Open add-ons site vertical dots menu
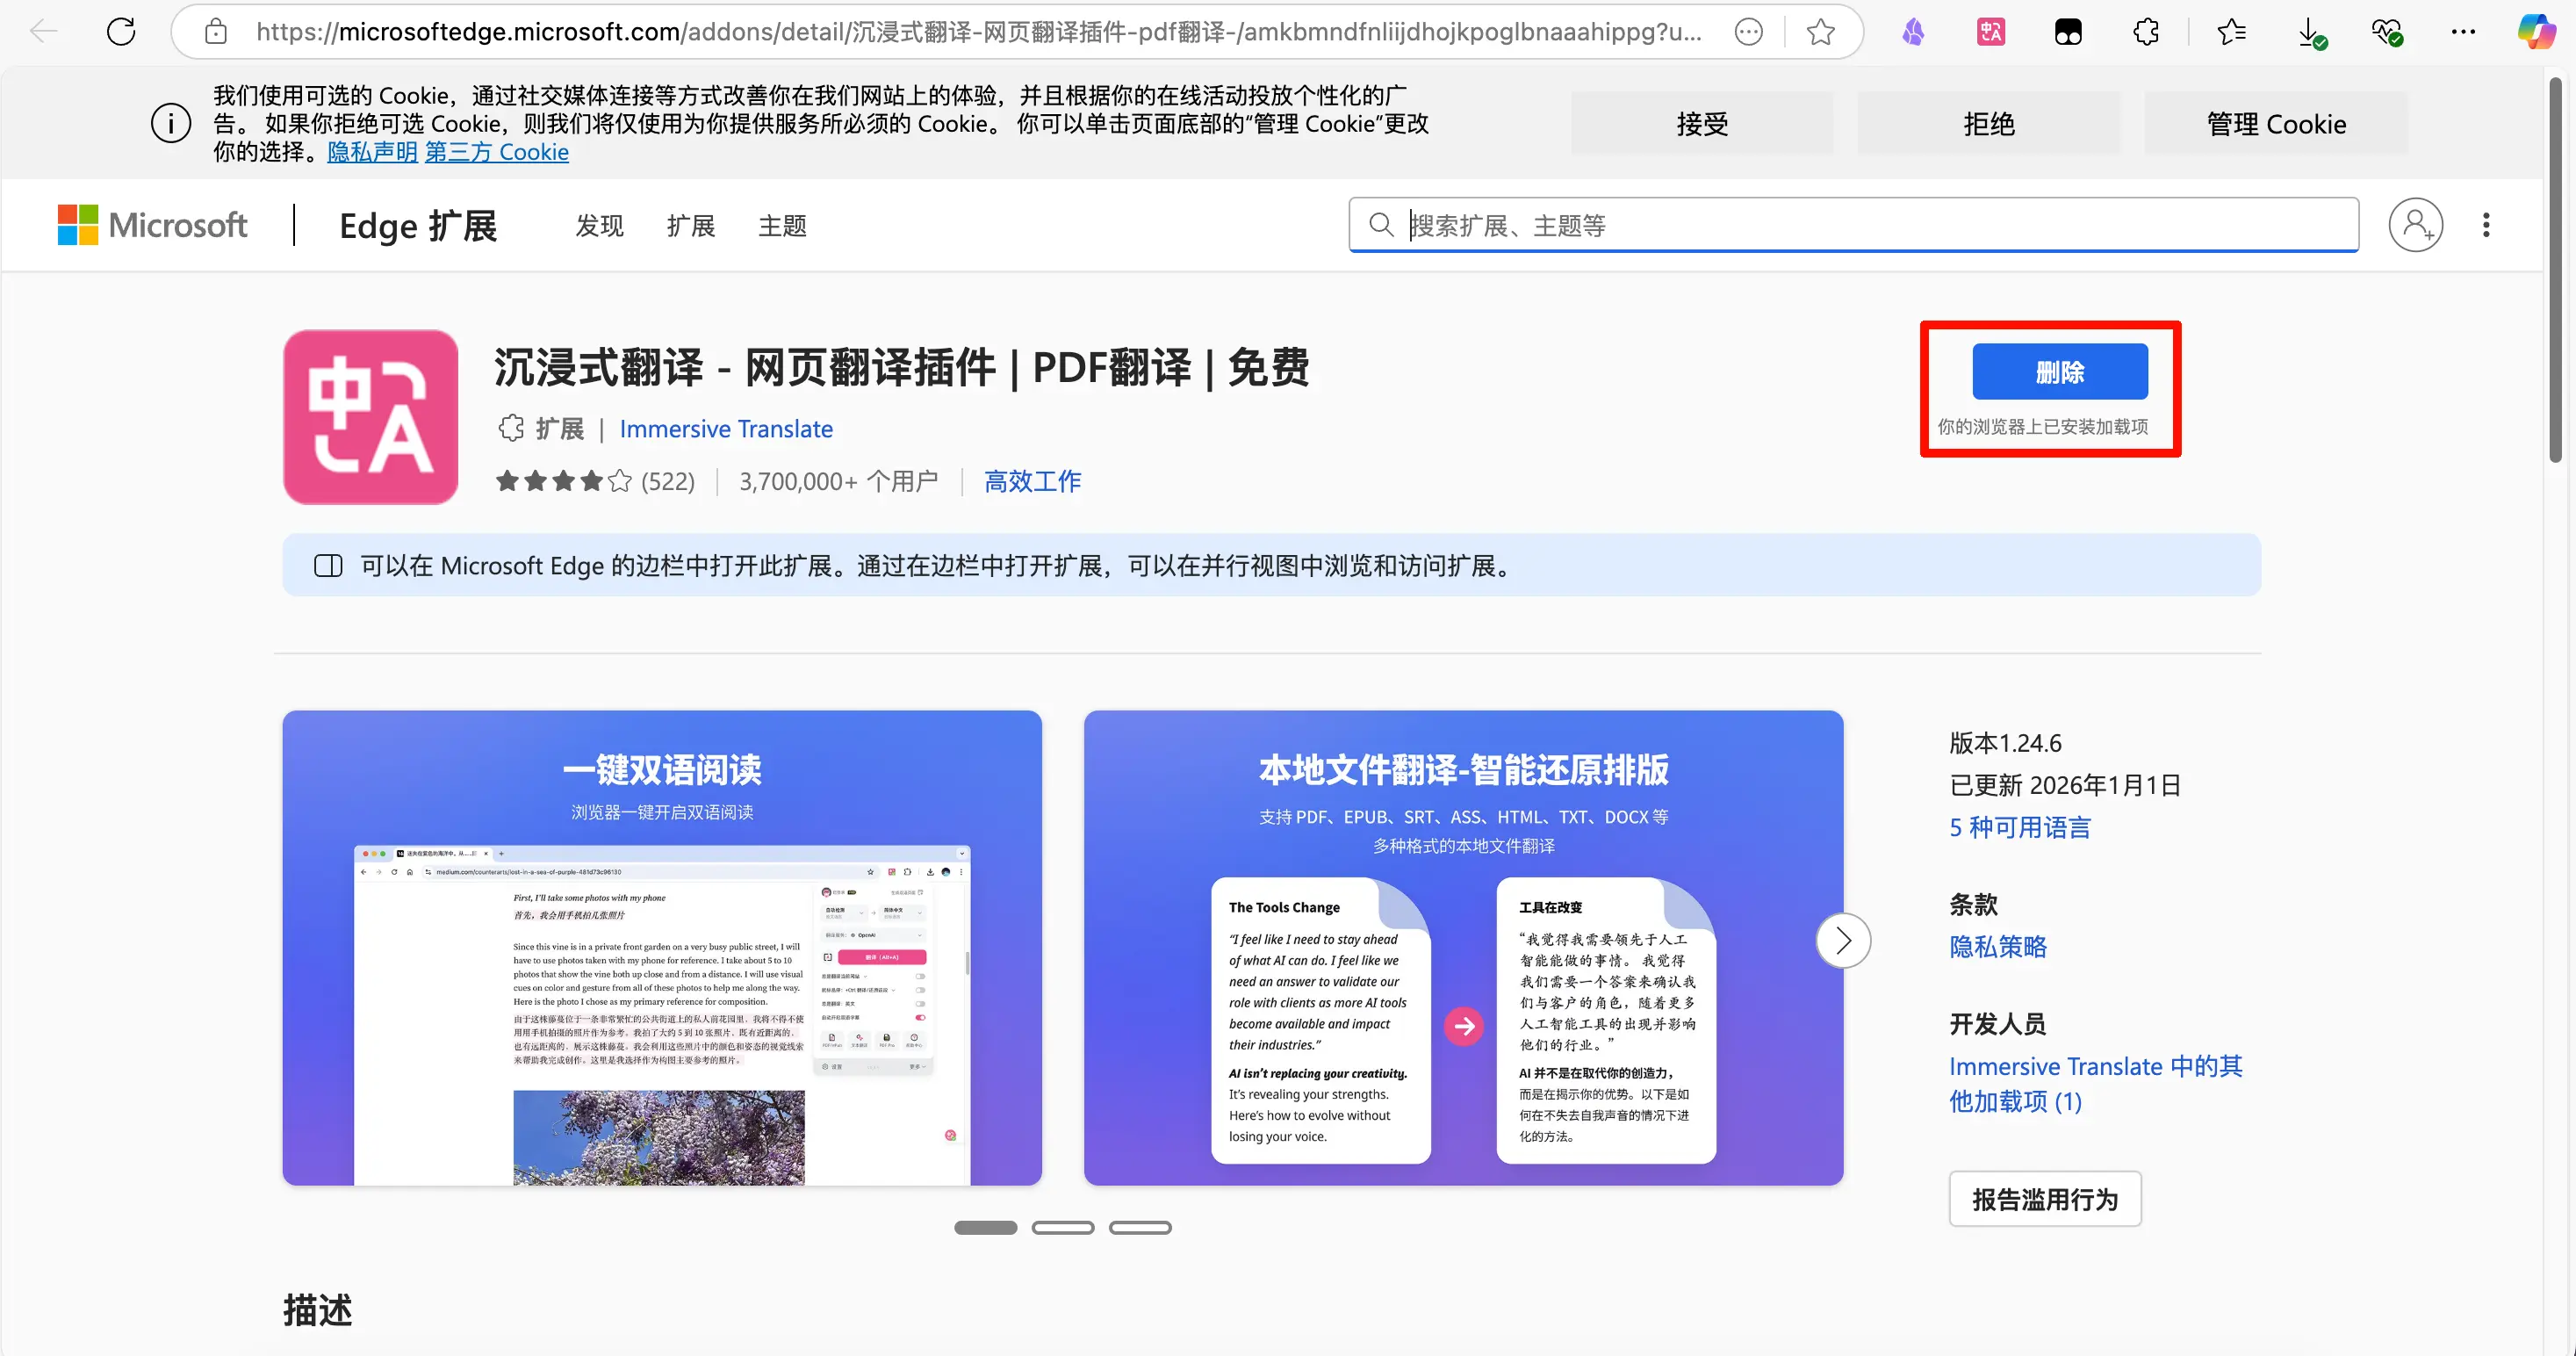 click(2486, 225)
